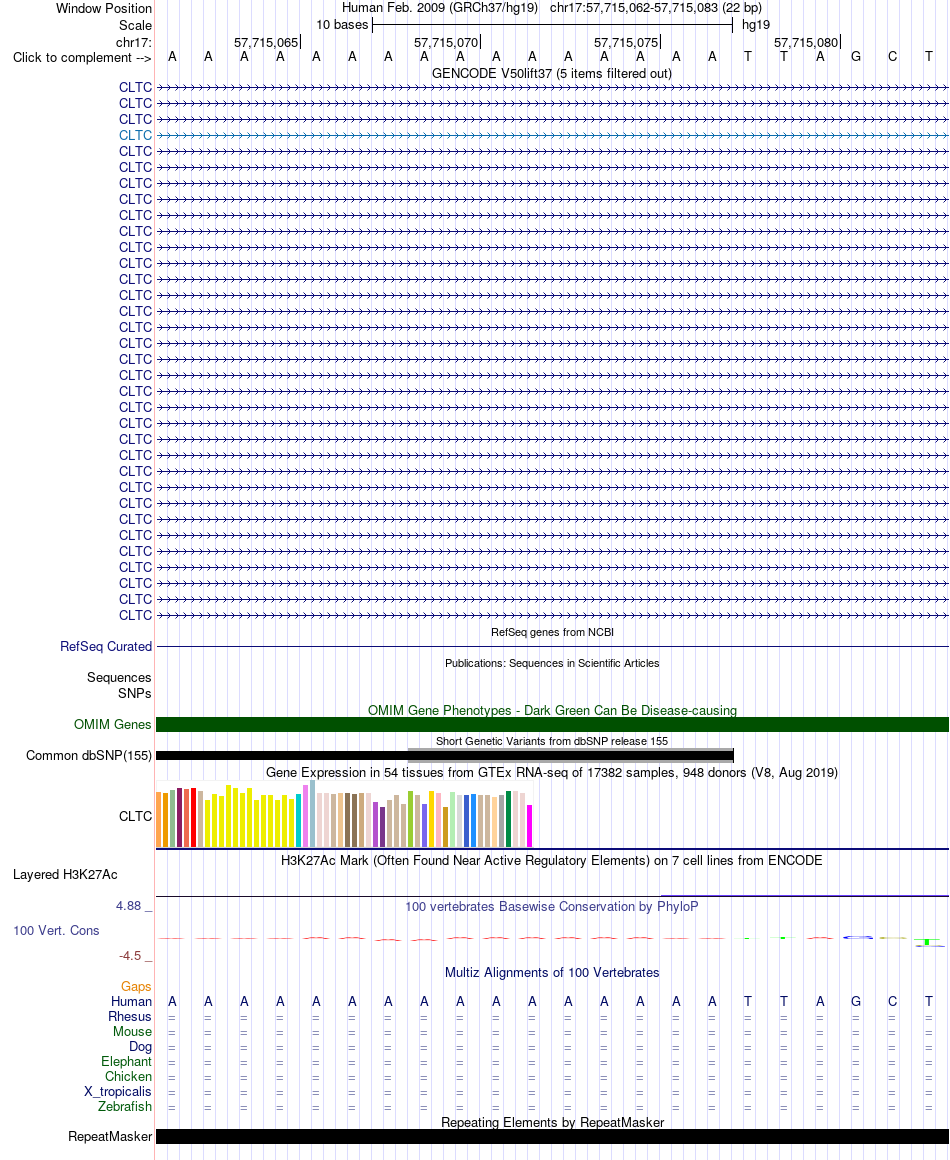
Task: Click CLTC label beside GTEx expression bars
Action: tap(135, 816)
